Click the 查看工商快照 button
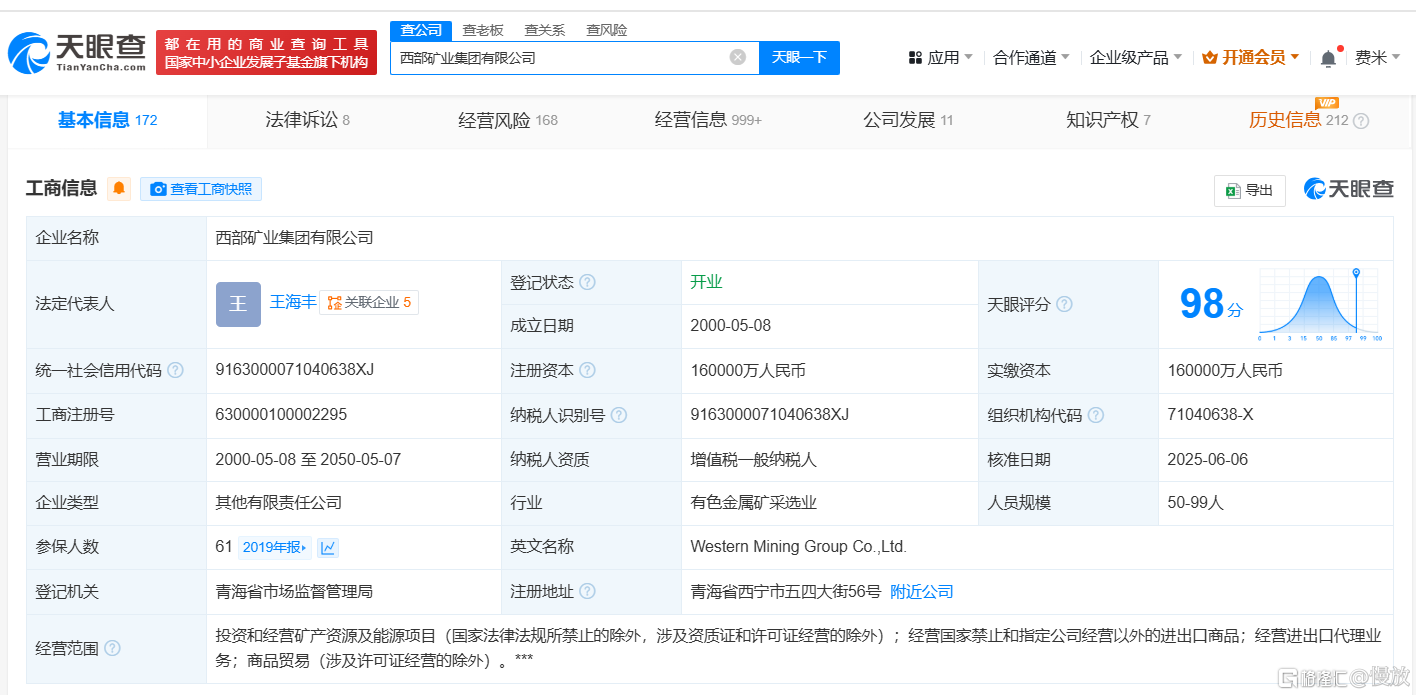Viewport: 1416px width, 695px height. point(201,189)
